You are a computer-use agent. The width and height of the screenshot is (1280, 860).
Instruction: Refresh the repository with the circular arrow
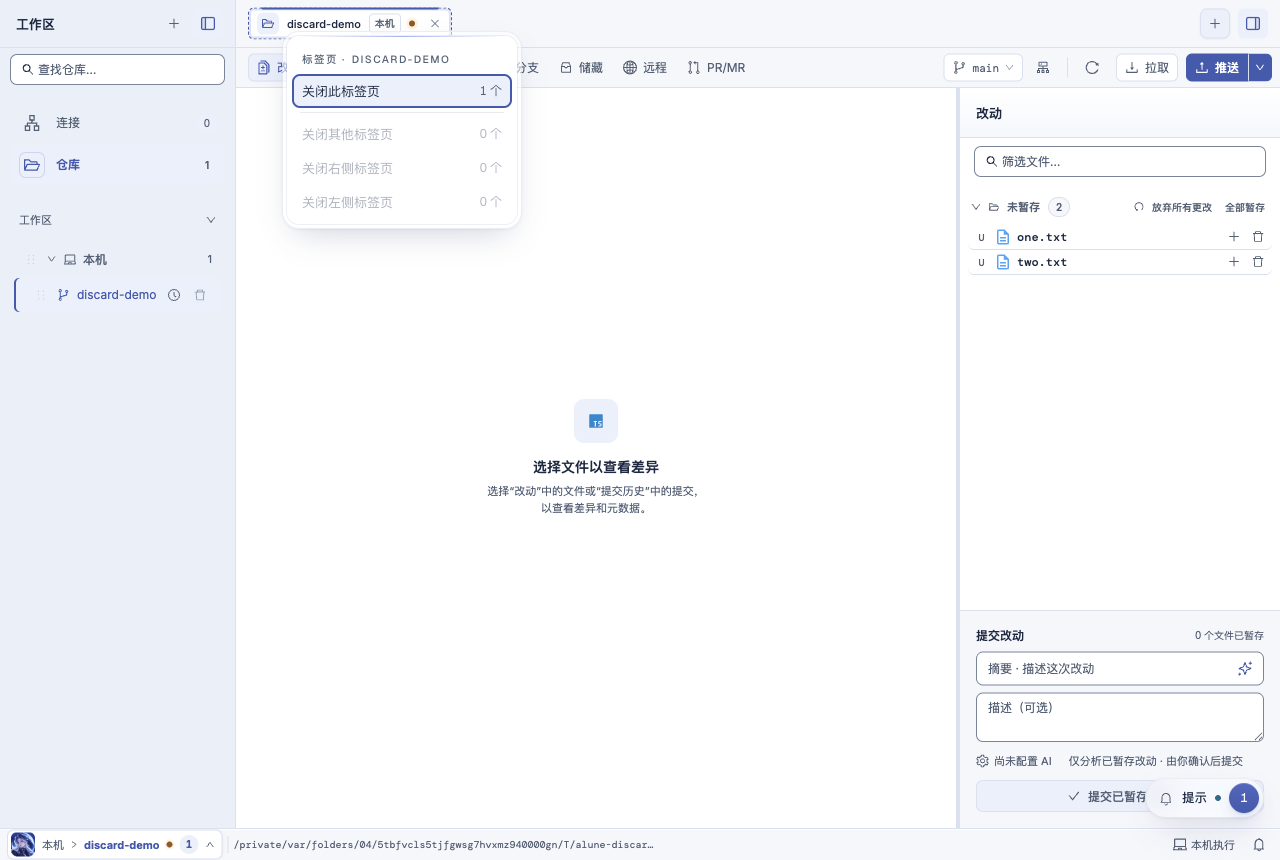click(1092, 68)
